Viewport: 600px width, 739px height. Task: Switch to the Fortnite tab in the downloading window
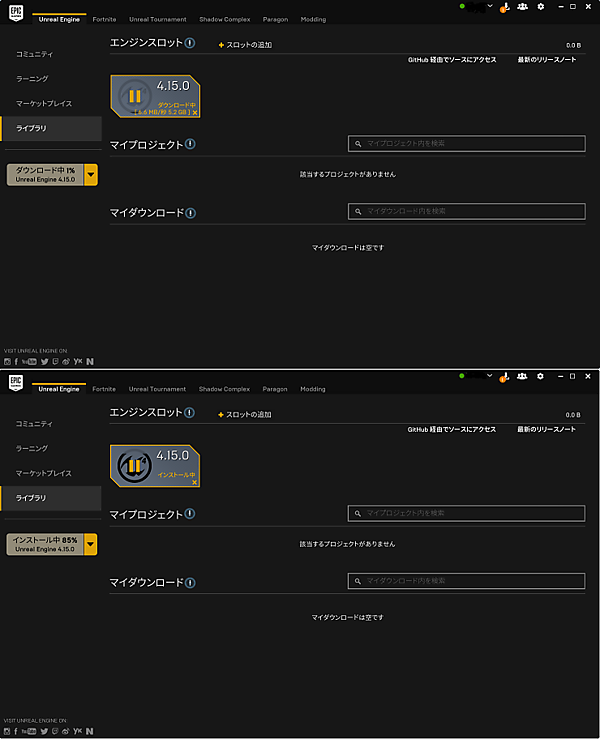point(104,19)
